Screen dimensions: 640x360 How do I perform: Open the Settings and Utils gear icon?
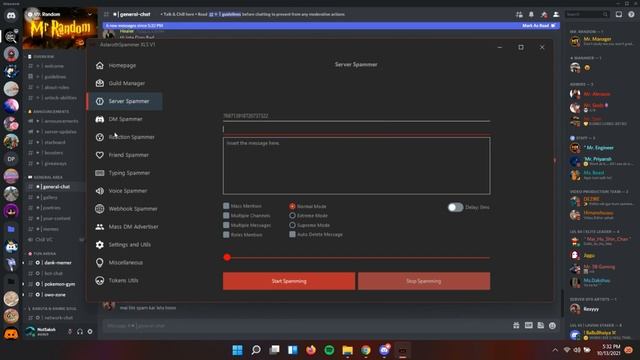[x=100, y=244]
